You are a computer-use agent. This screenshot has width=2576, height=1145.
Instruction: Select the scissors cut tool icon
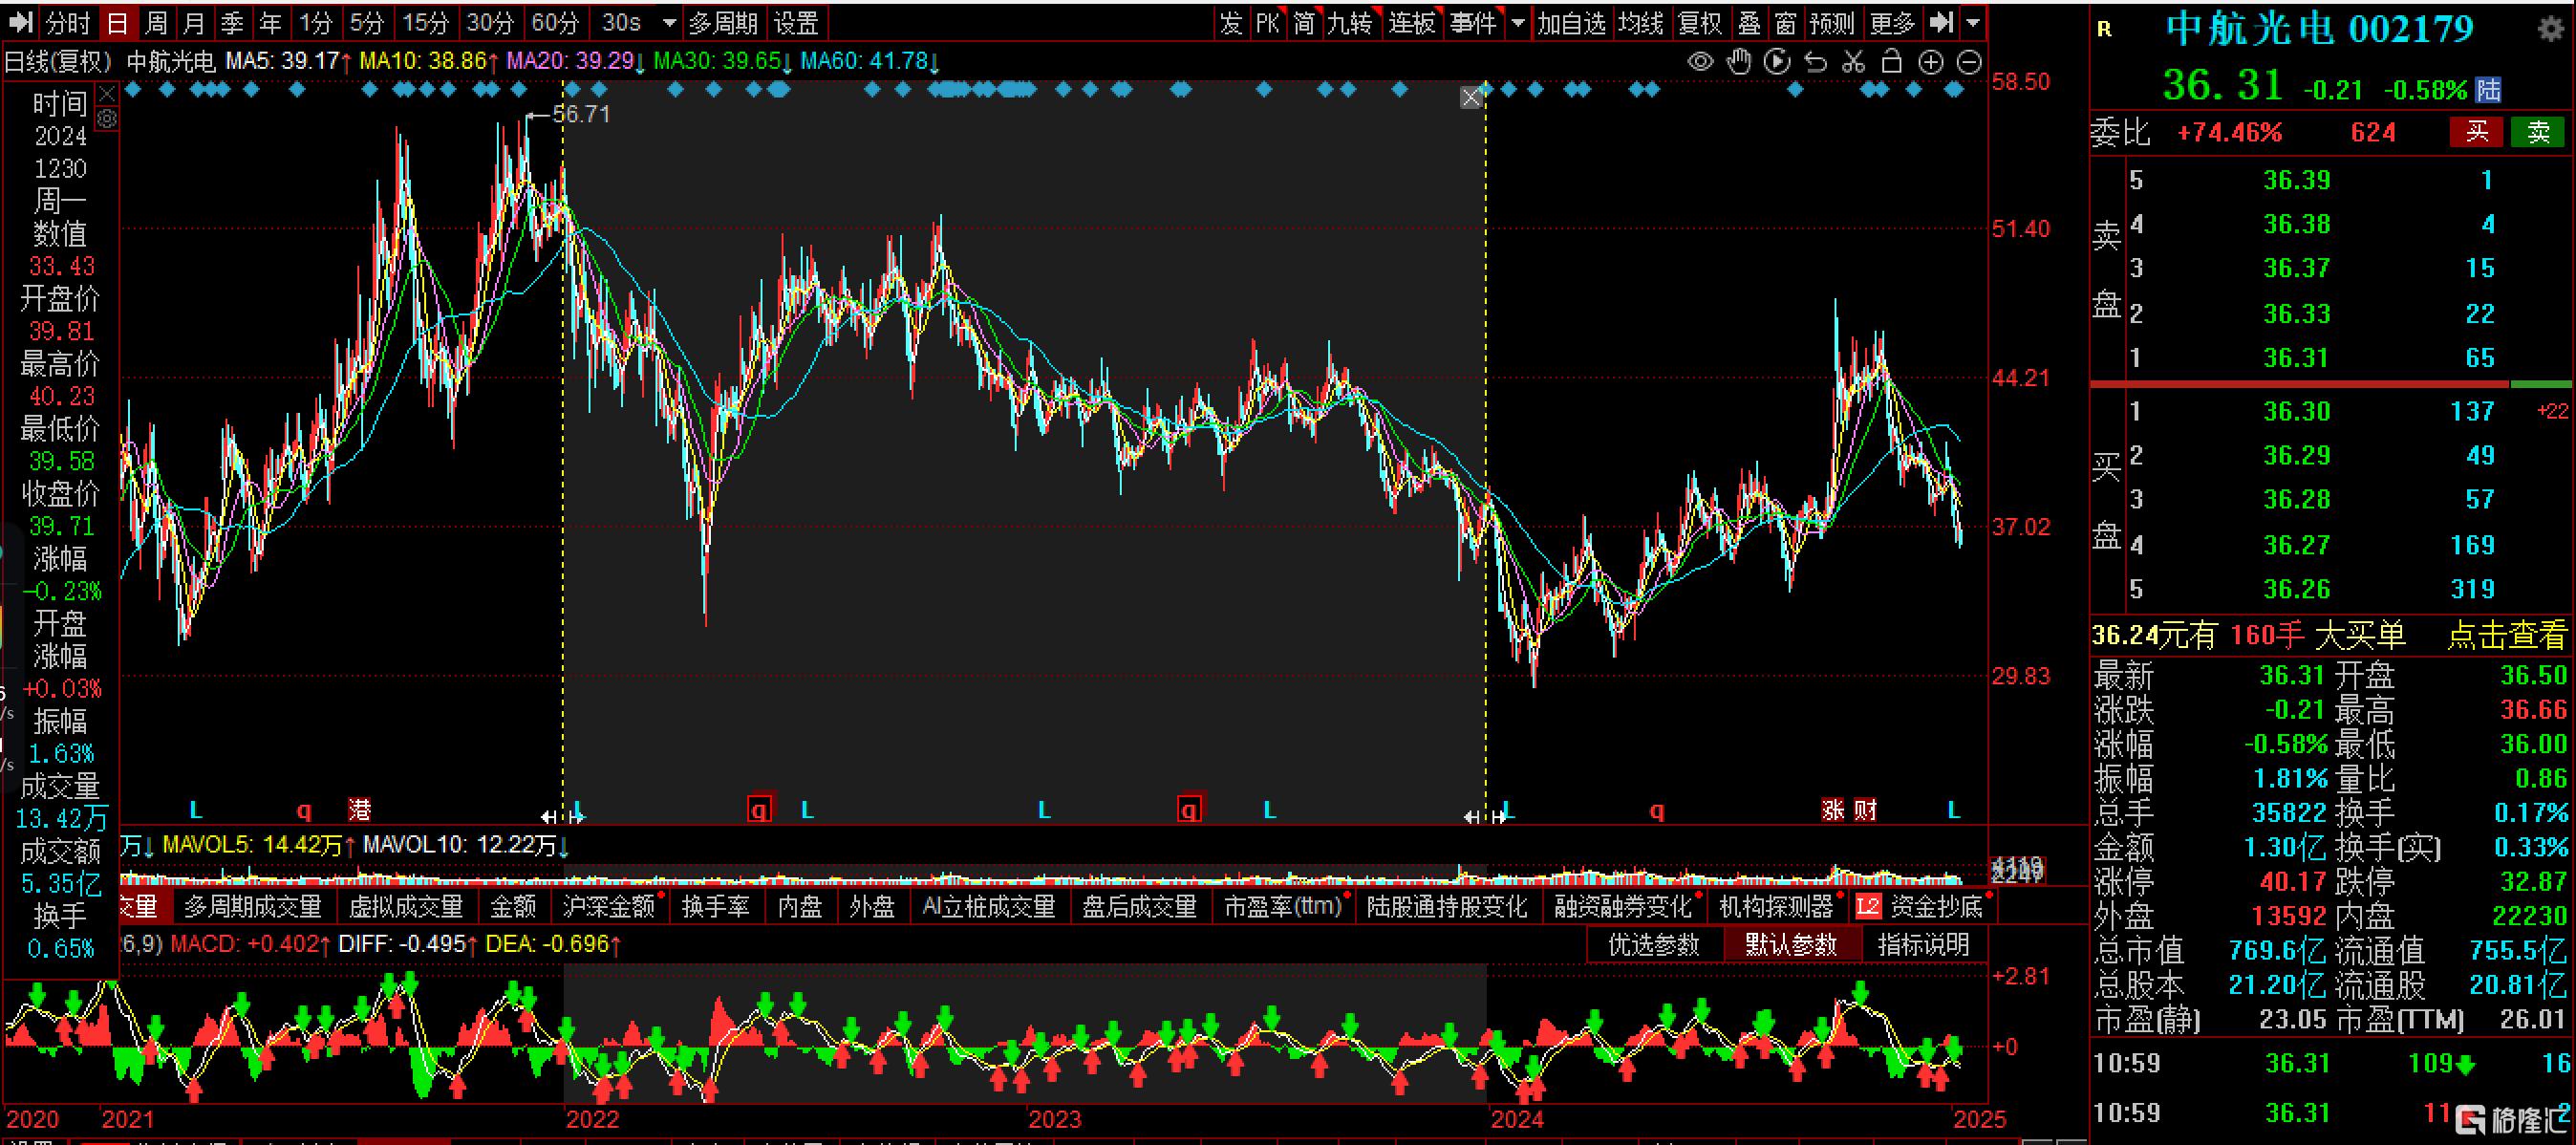tap(1853, 62)
